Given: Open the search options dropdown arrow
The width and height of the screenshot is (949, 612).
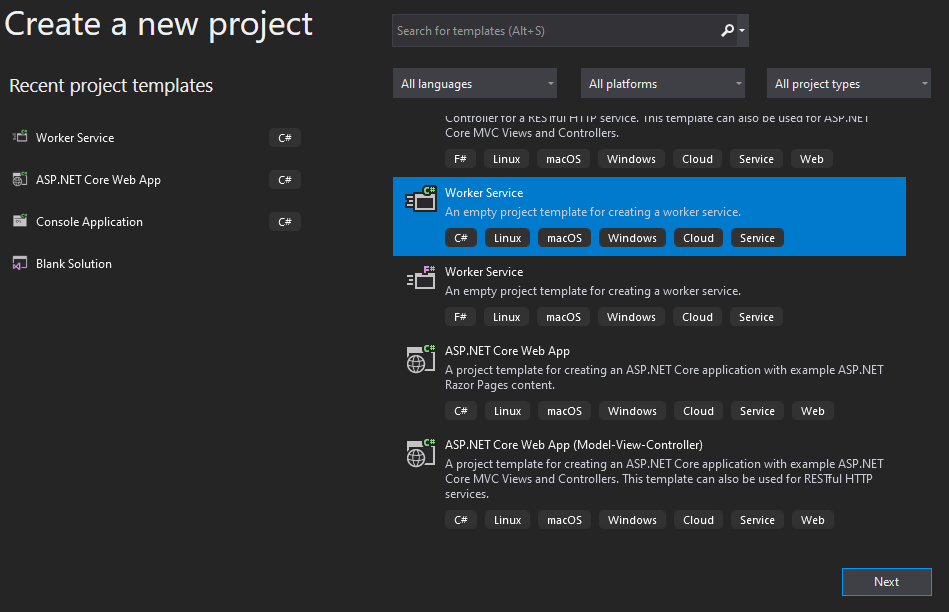Looking at the screenshot, I should [742, 31].
